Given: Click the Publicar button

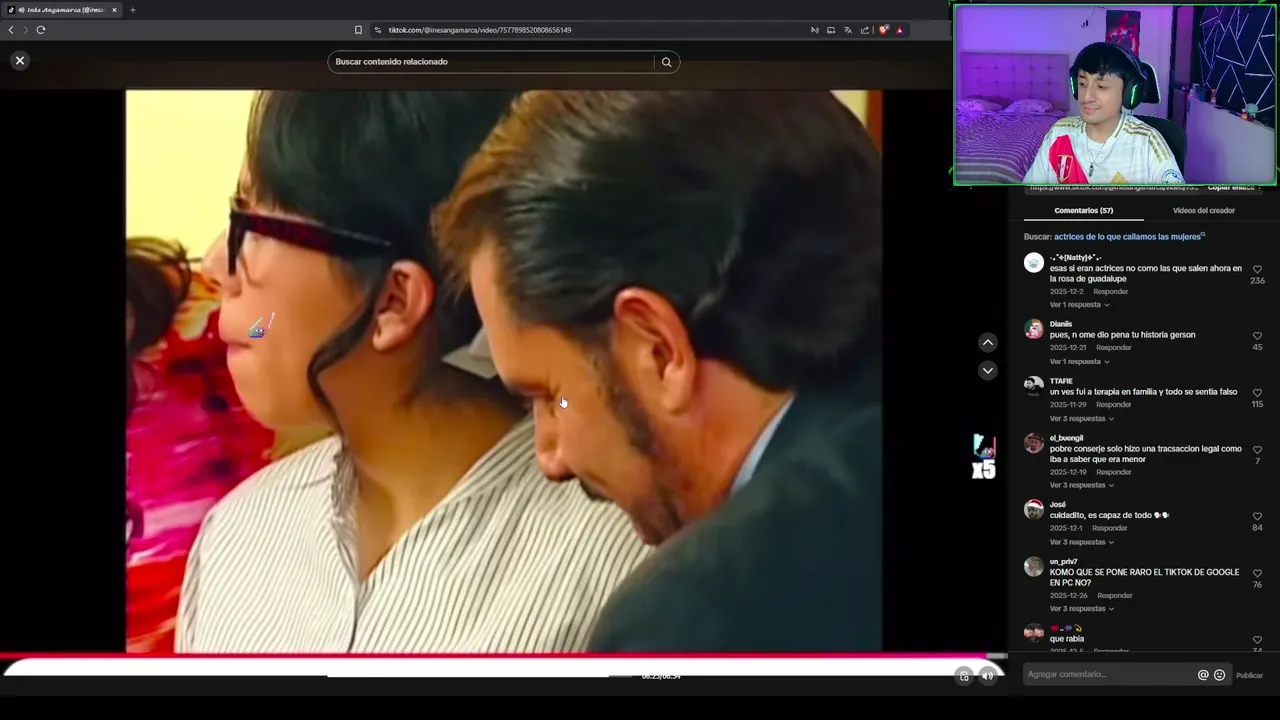Looking at the screenshot, I should 1249,675.
